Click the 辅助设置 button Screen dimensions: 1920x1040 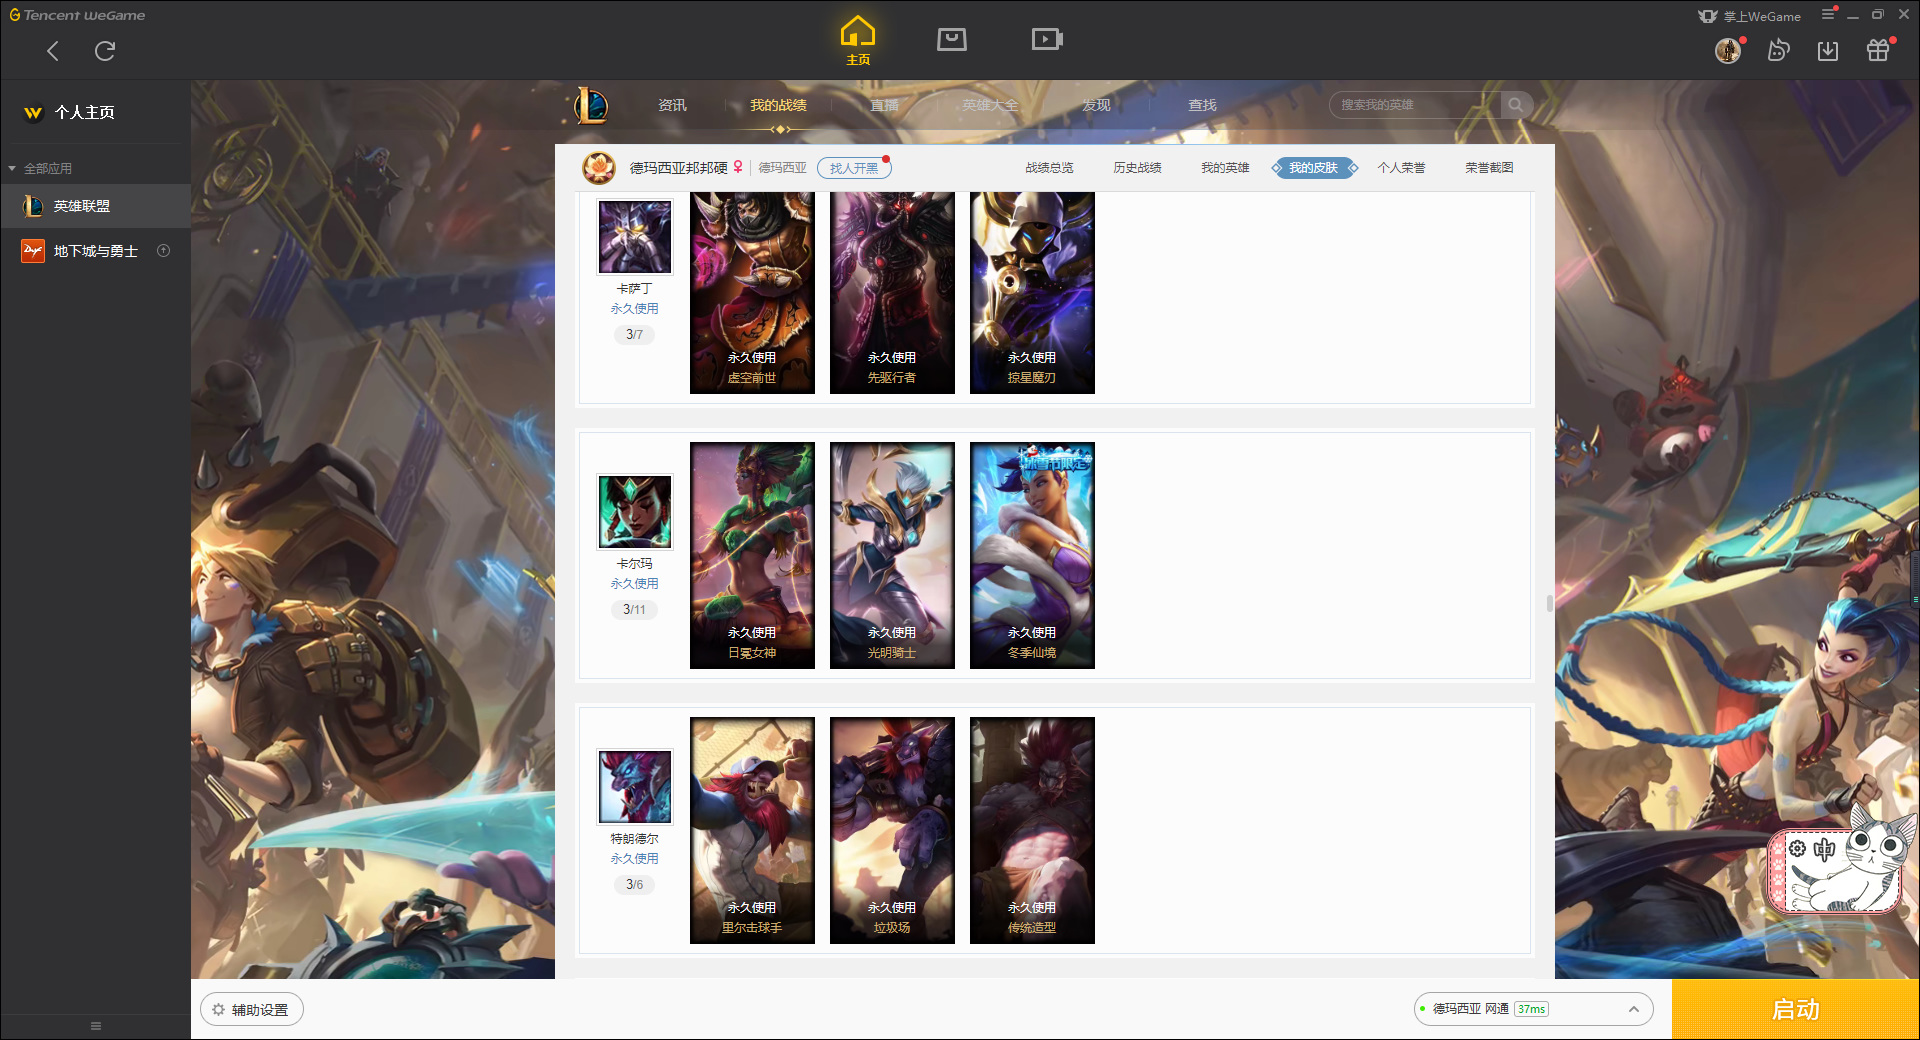pos(252,1010)
